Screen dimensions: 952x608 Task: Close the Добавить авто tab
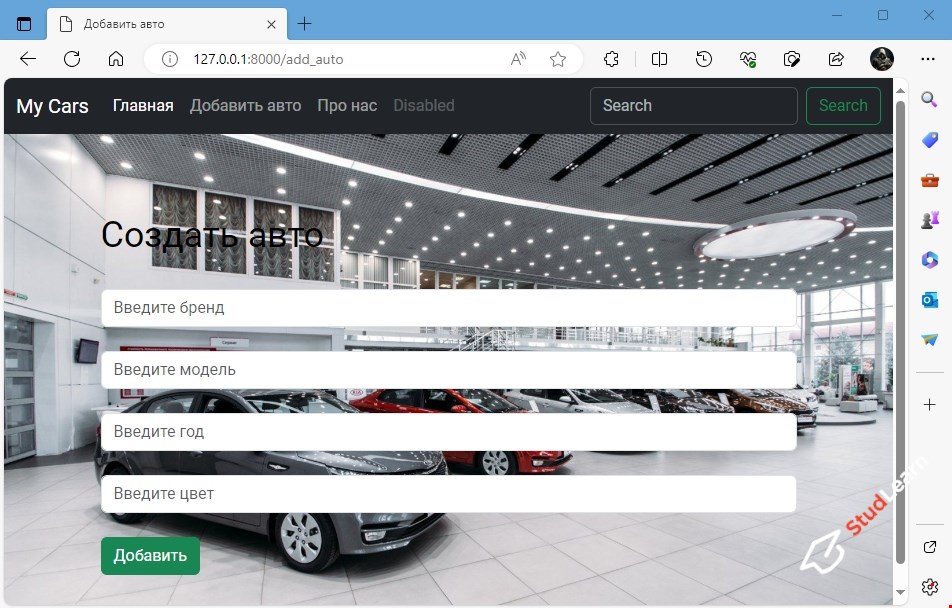tap(271, 24)
